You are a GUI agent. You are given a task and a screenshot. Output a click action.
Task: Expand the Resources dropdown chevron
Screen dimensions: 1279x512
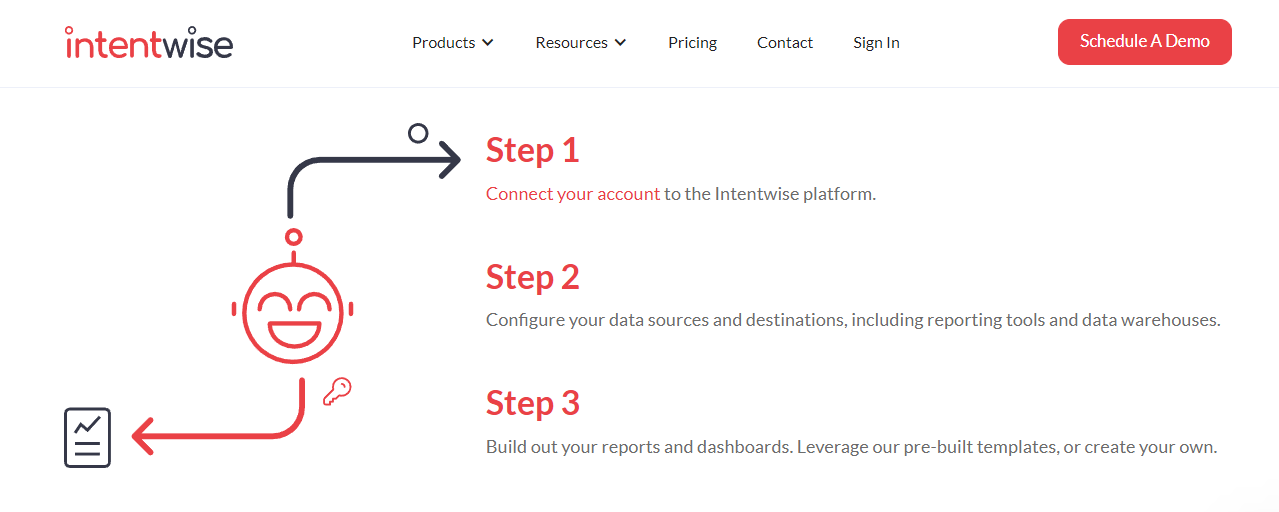click(x=620, y=43)
